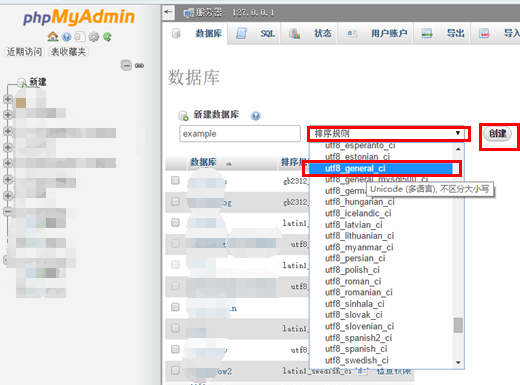
Task: Reload navigation panel green icon
Action: coord(107,37)
